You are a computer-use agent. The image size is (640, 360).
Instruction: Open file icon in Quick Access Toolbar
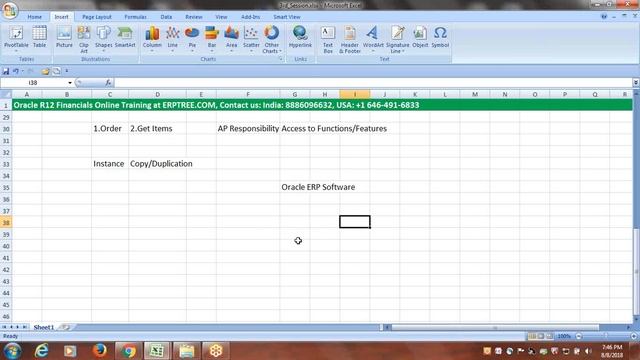pyautogui.click(x=45, y=71)
